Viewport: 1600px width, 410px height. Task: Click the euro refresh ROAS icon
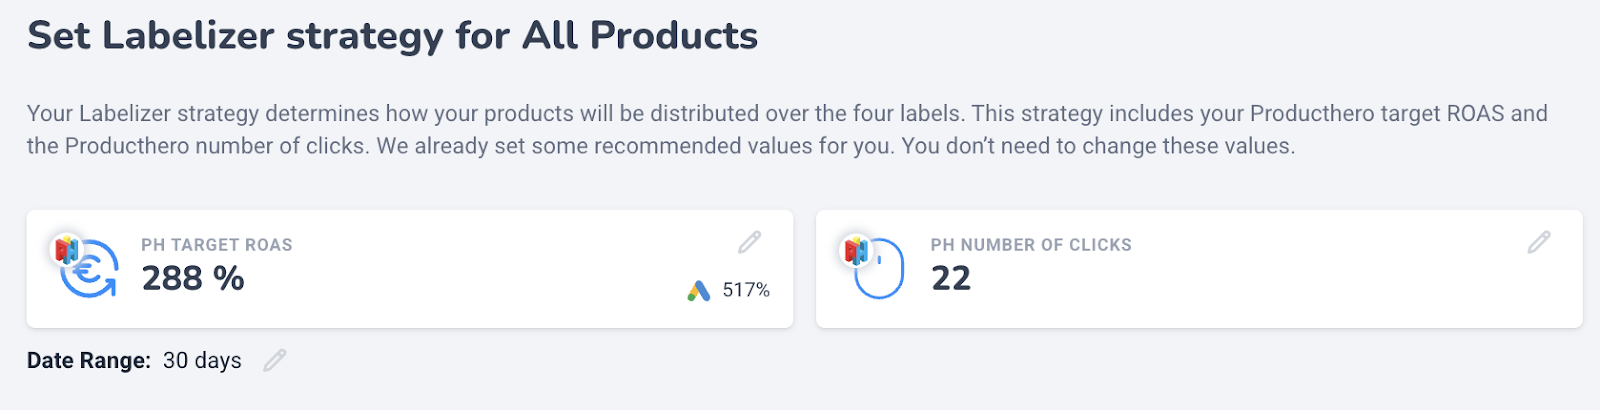coord(90,270)
